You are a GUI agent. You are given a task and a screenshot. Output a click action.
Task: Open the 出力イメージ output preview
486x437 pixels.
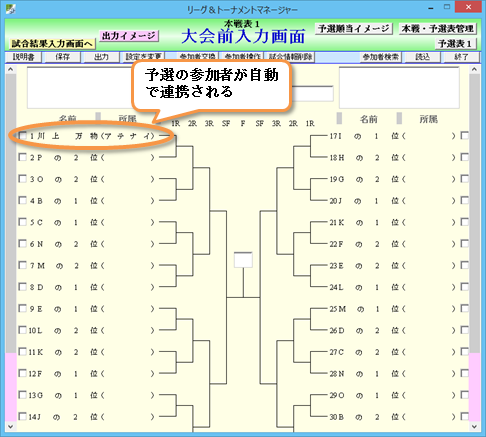tap(129, 36)
